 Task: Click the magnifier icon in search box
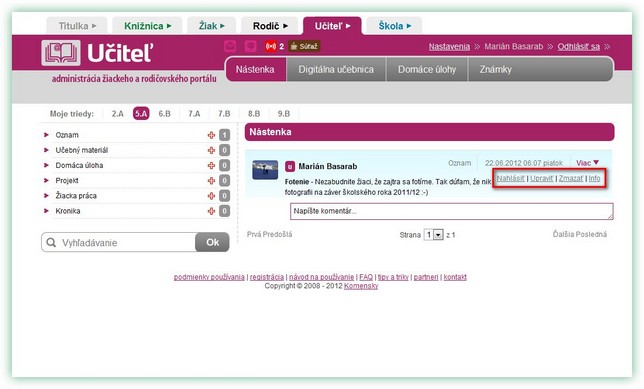click(51, 242)
